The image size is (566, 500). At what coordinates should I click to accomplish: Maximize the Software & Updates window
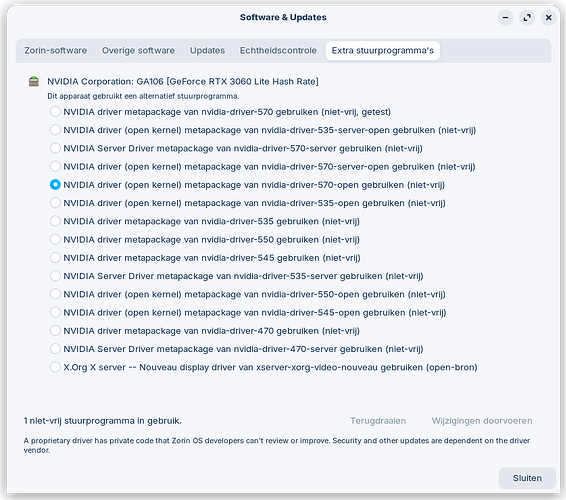[x=527, y=17]
